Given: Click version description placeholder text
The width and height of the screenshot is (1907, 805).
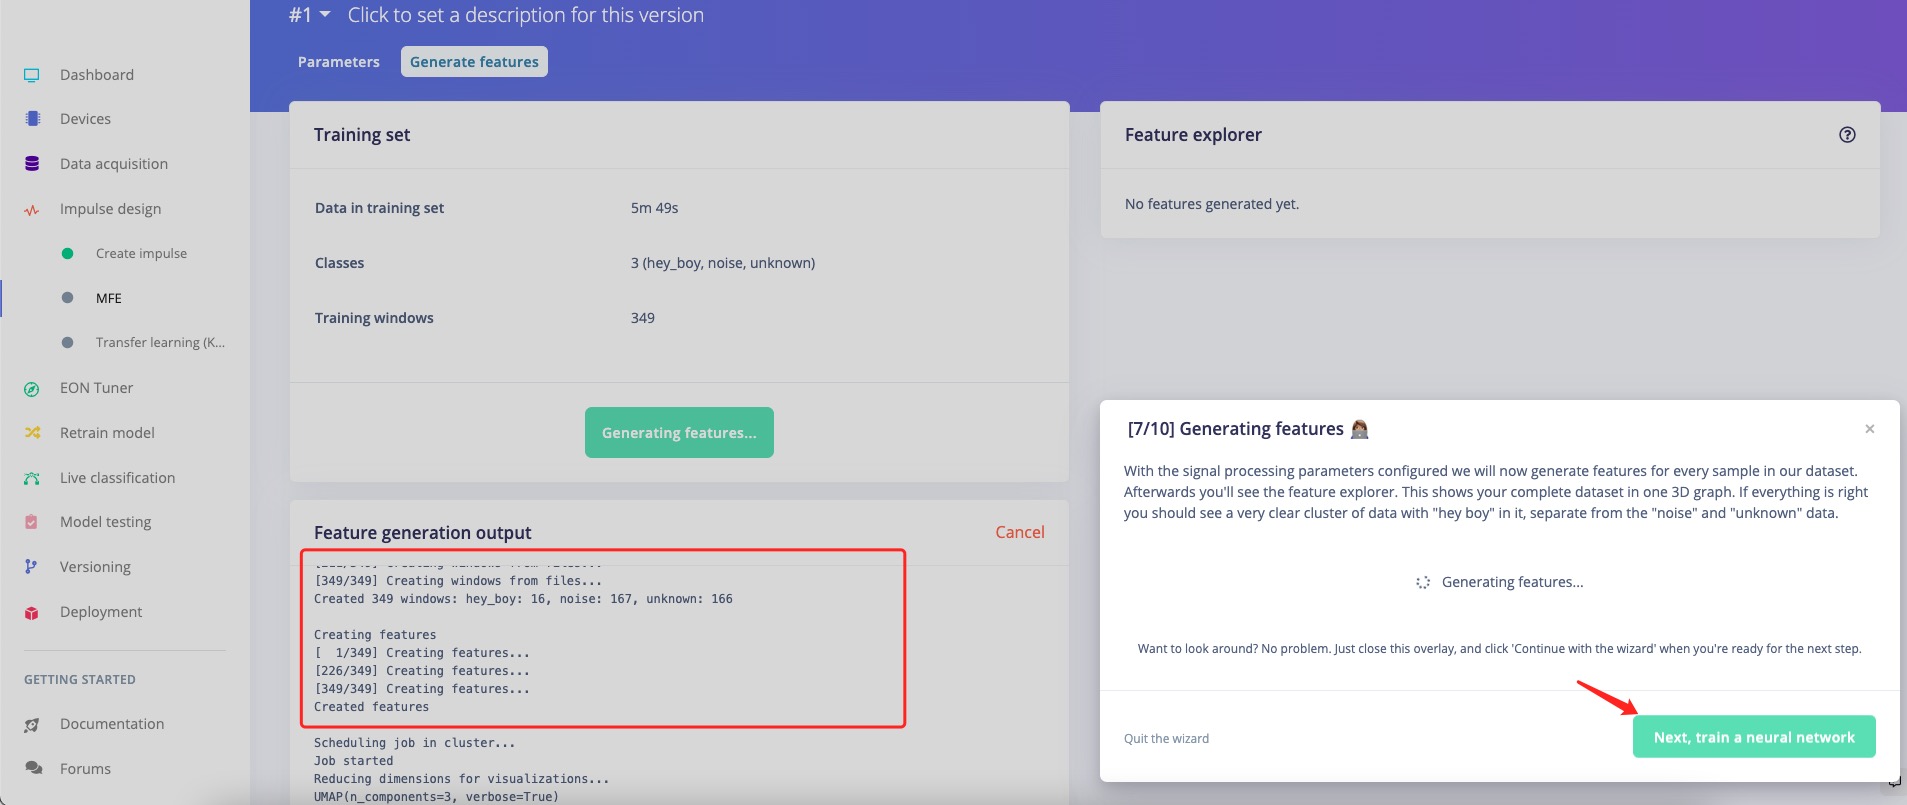Looking at the screenshot, I should pos(526,15).
